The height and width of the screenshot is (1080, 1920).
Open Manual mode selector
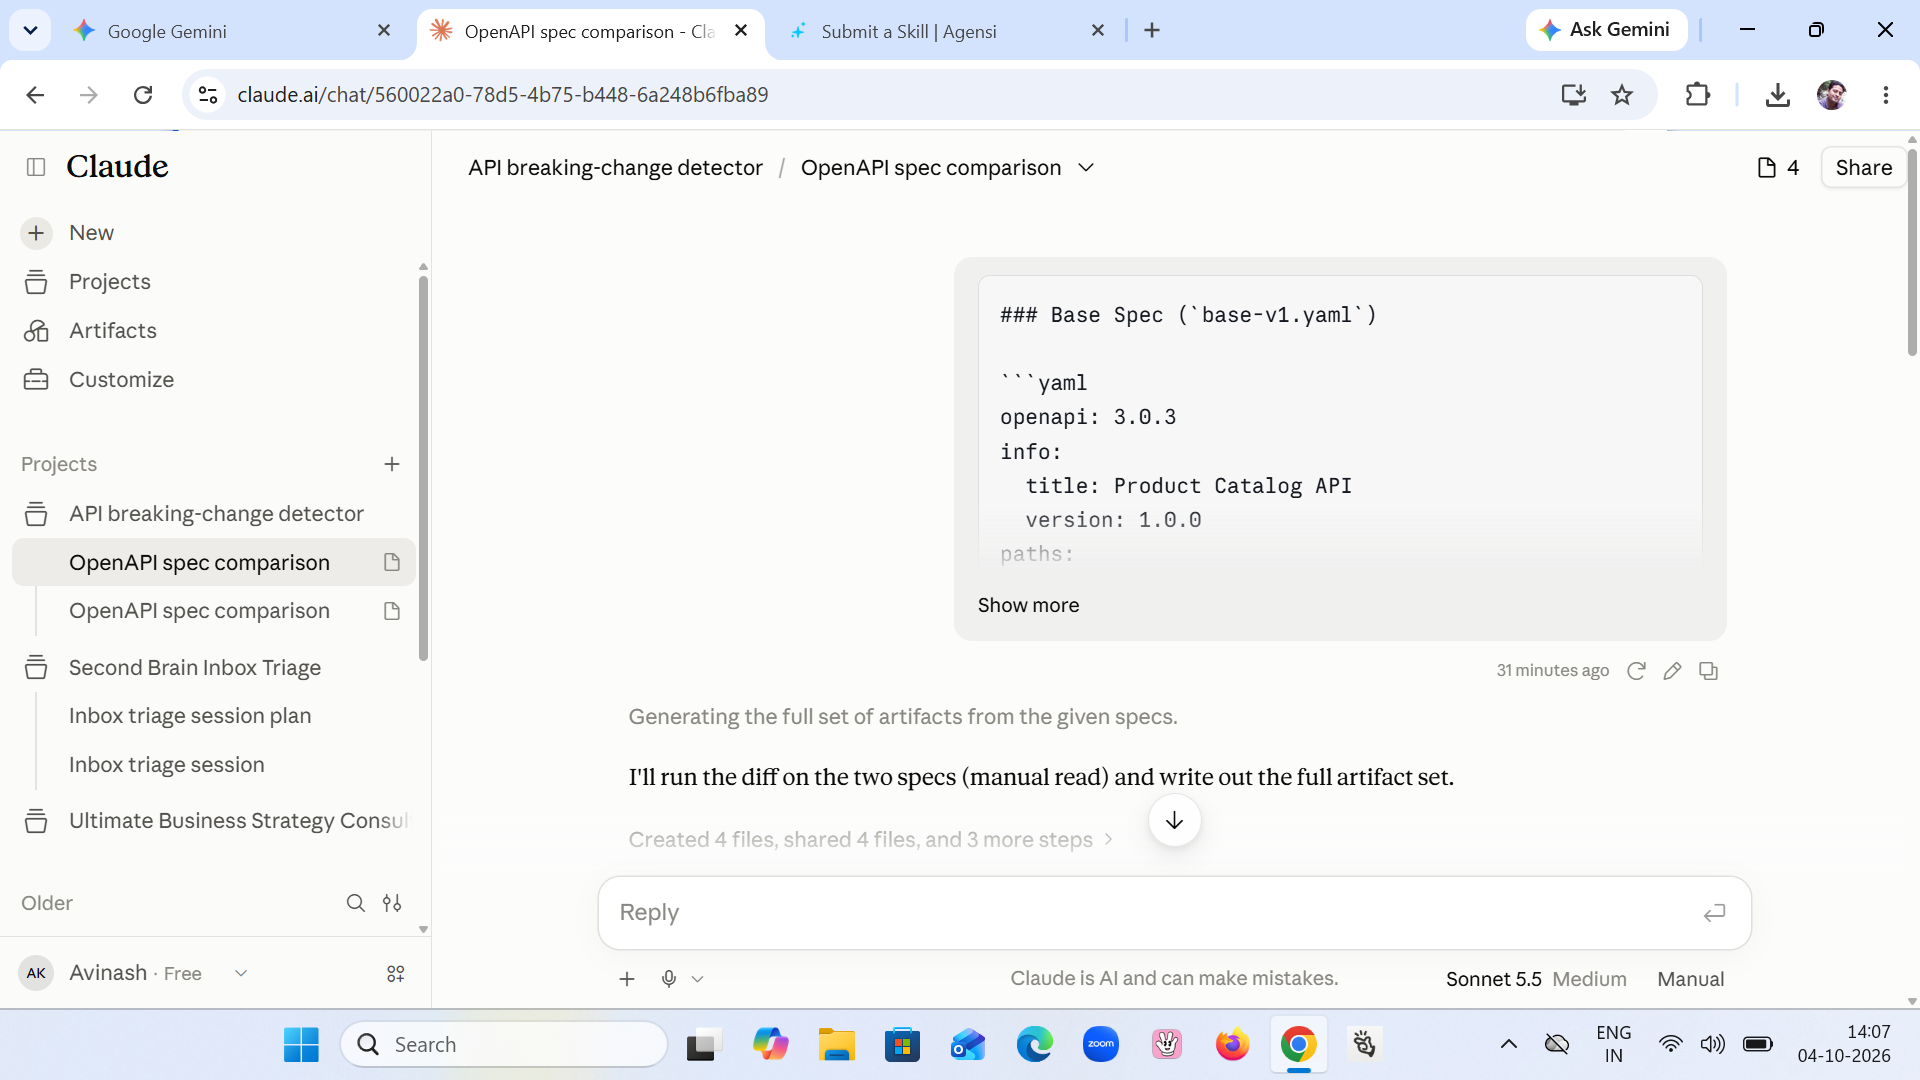tap(1690, 979)
